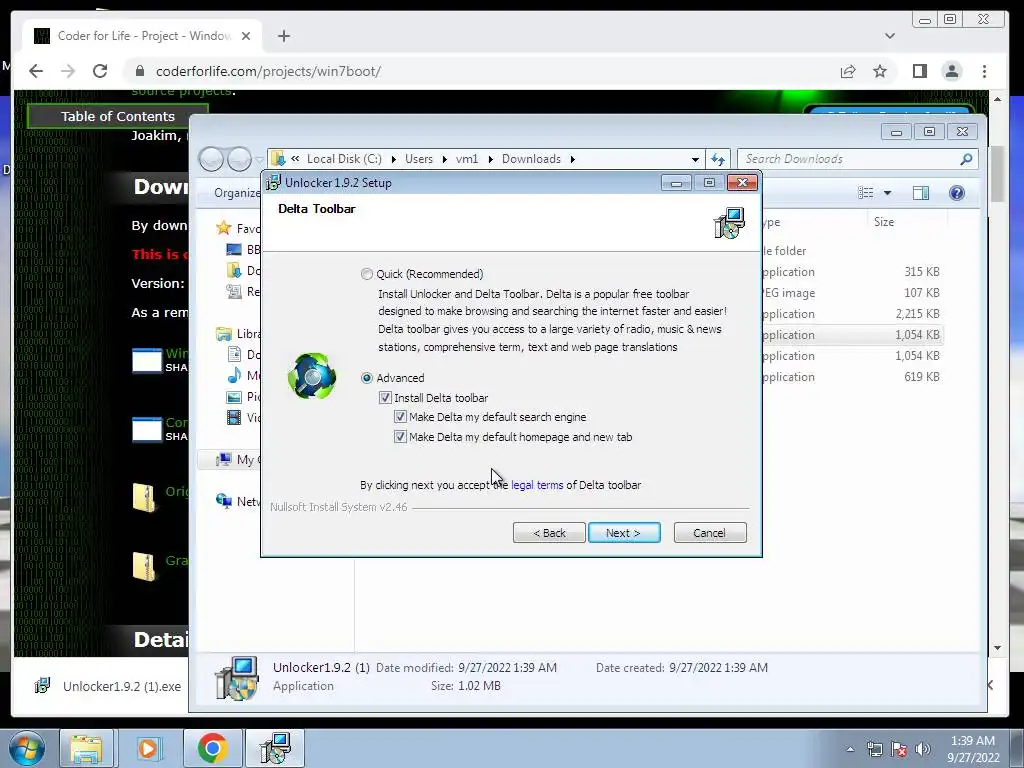Click the Downloads breadcrumb segment
The image size is (1024, 768).
[x=531, y=159]
